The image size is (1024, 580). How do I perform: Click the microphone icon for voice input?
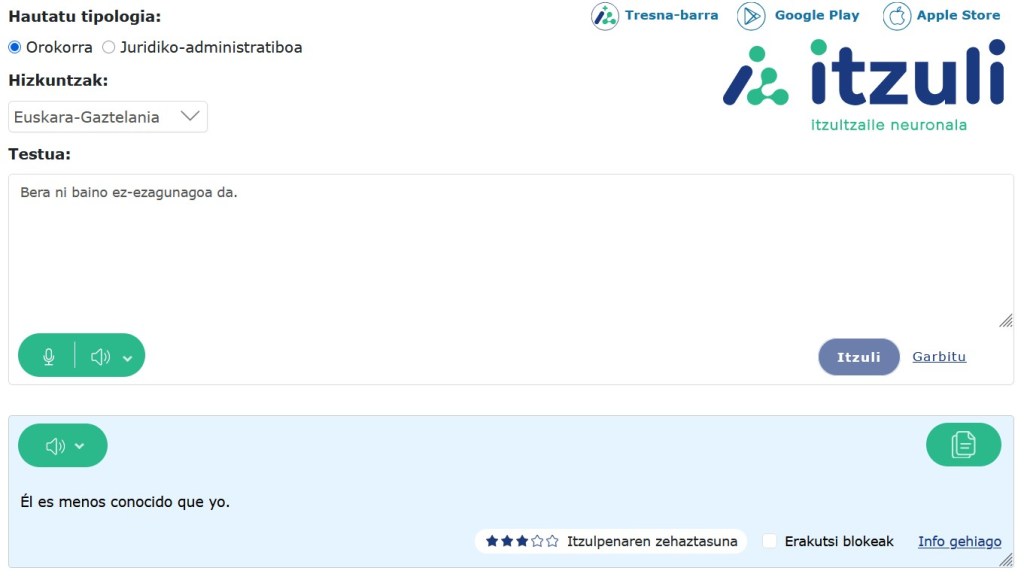tap(48, 356)
